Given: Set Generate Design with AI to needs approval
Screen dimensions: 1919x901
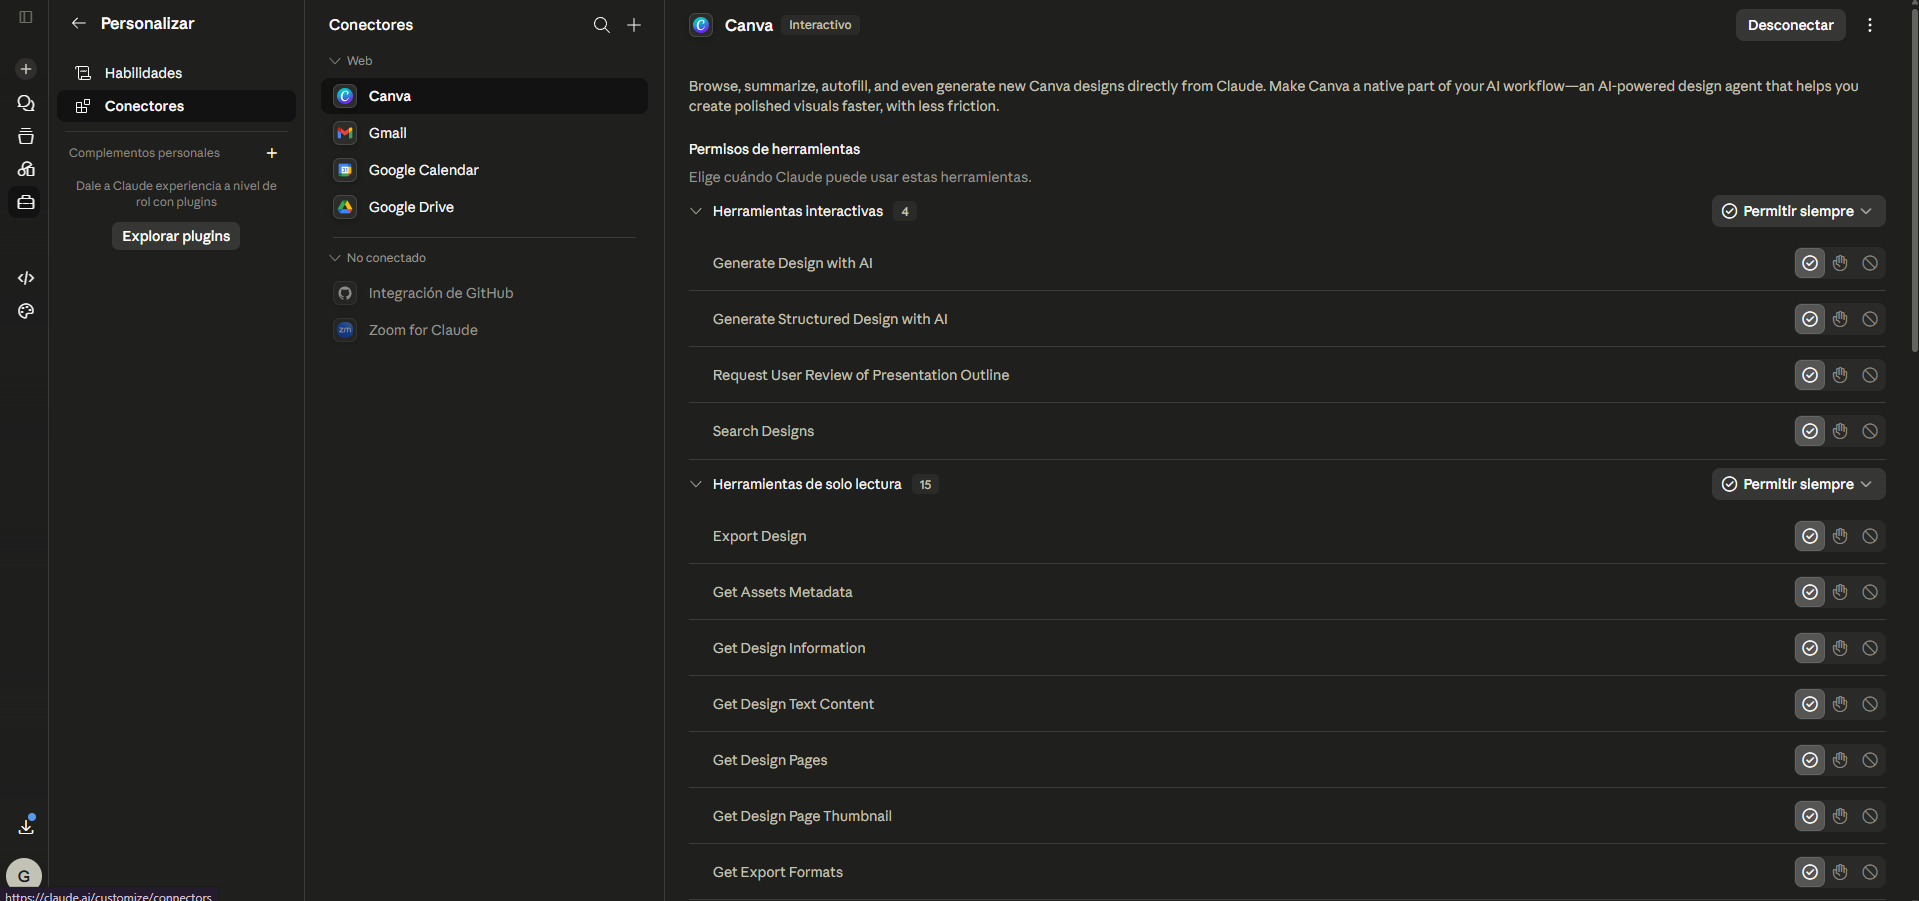Looking at the screenshot, I should point(1840,263).
